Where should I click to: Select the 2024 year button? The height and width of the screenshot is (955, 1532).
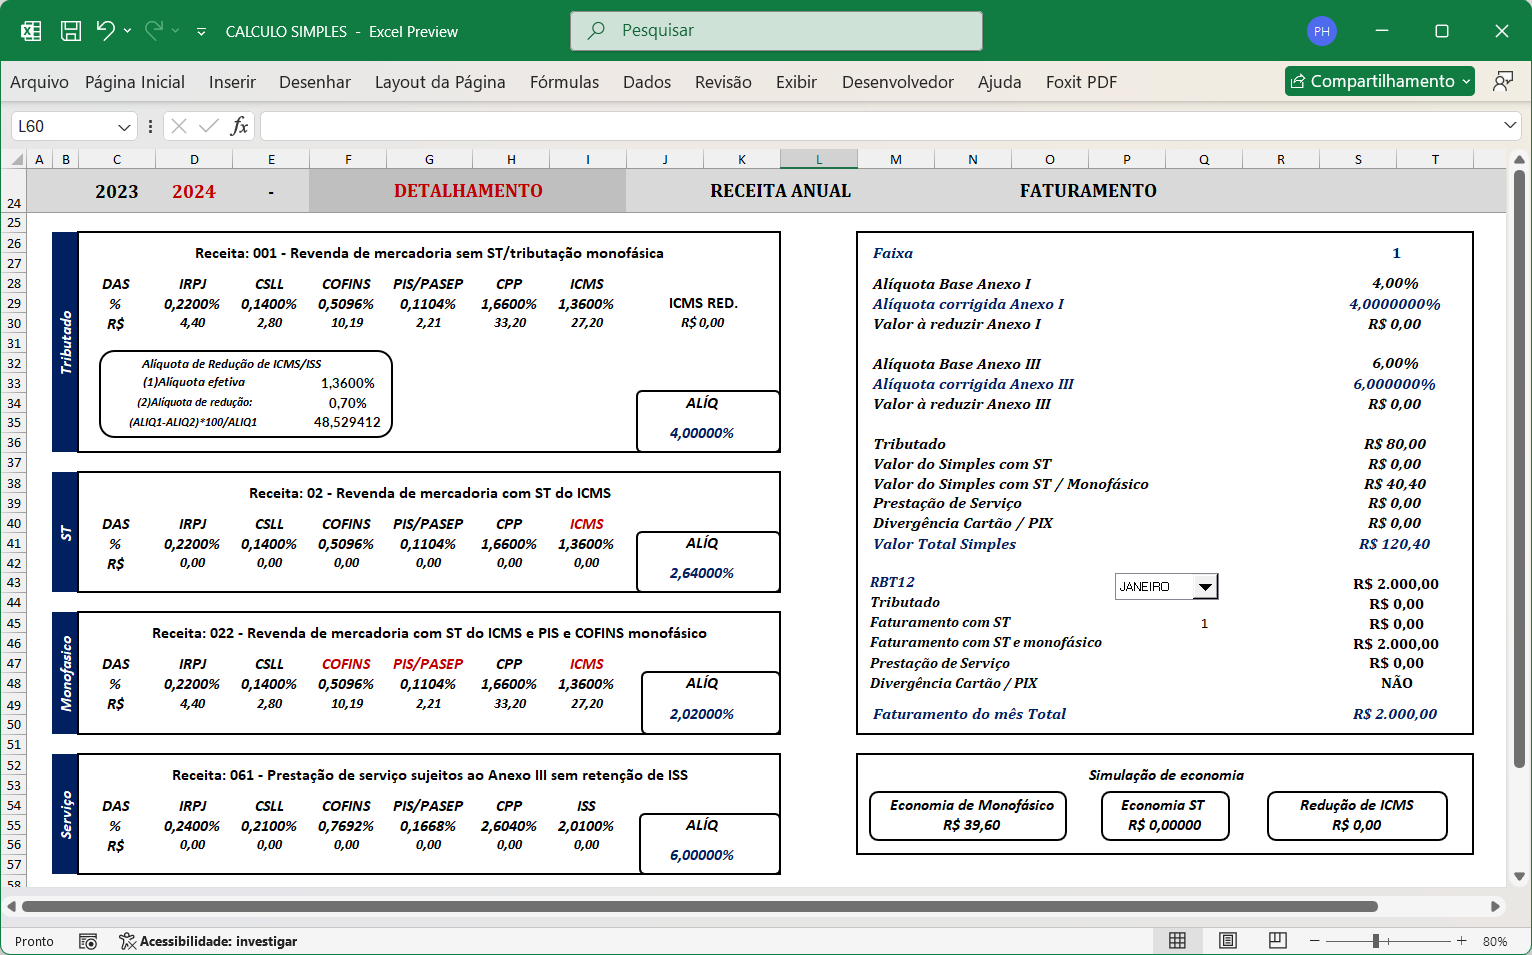coord(194,192)
